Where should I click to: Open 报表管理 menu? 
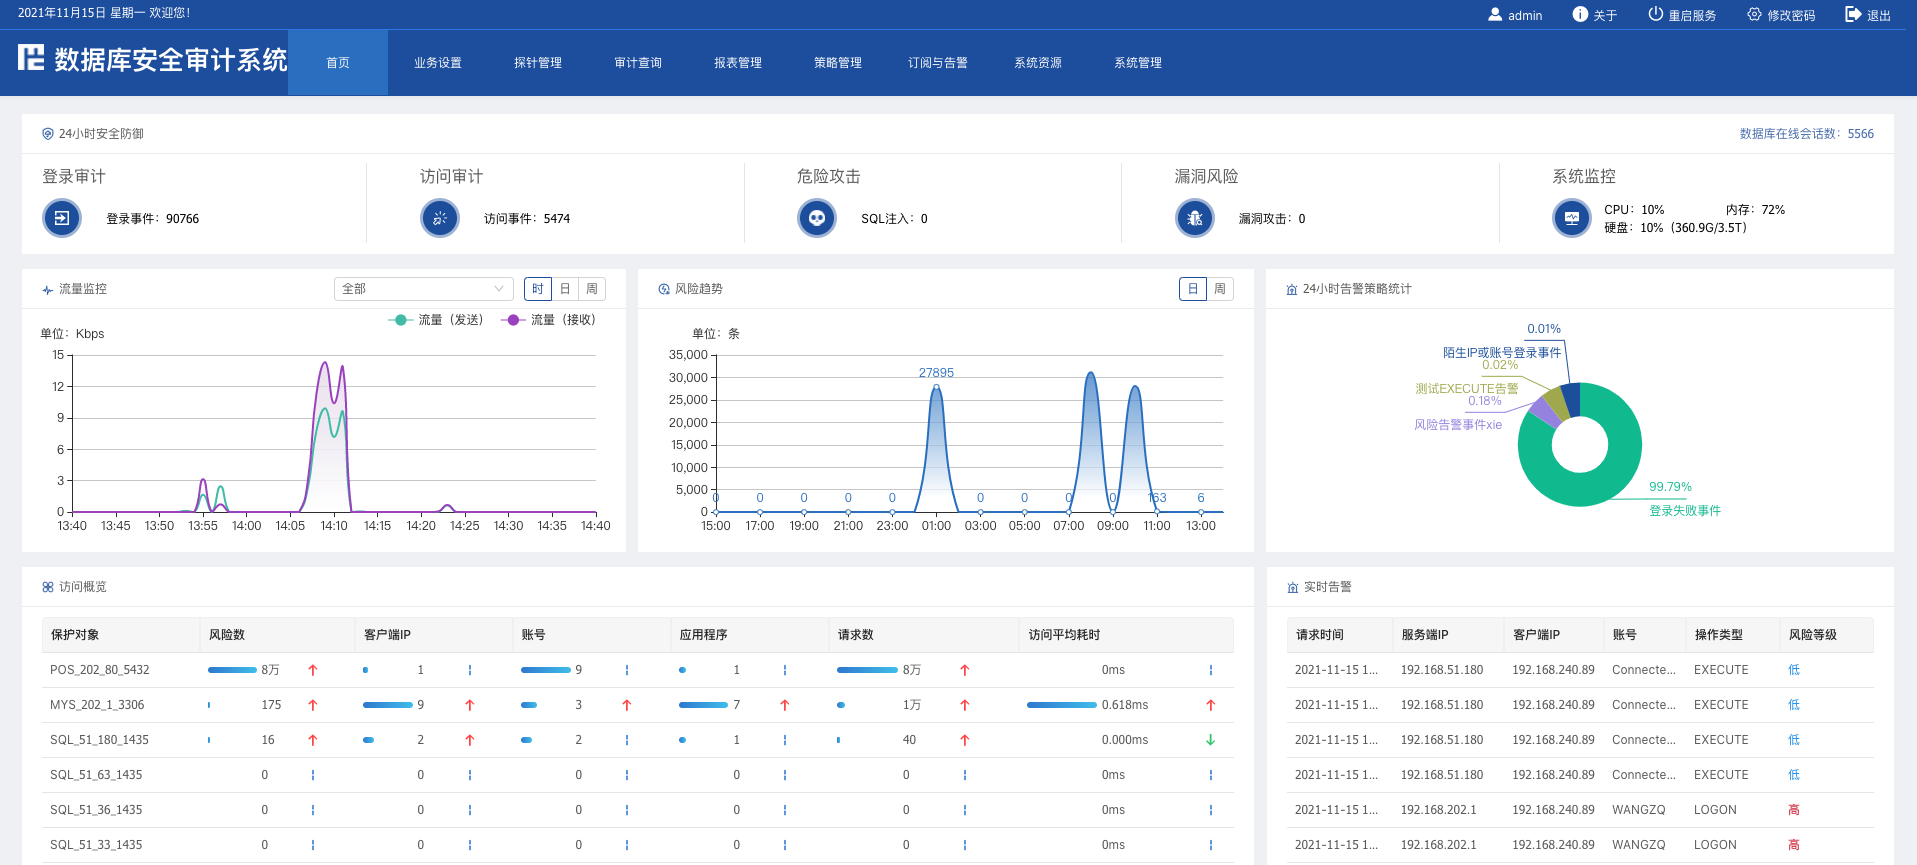pyautogui.click(x=738, y=62)
